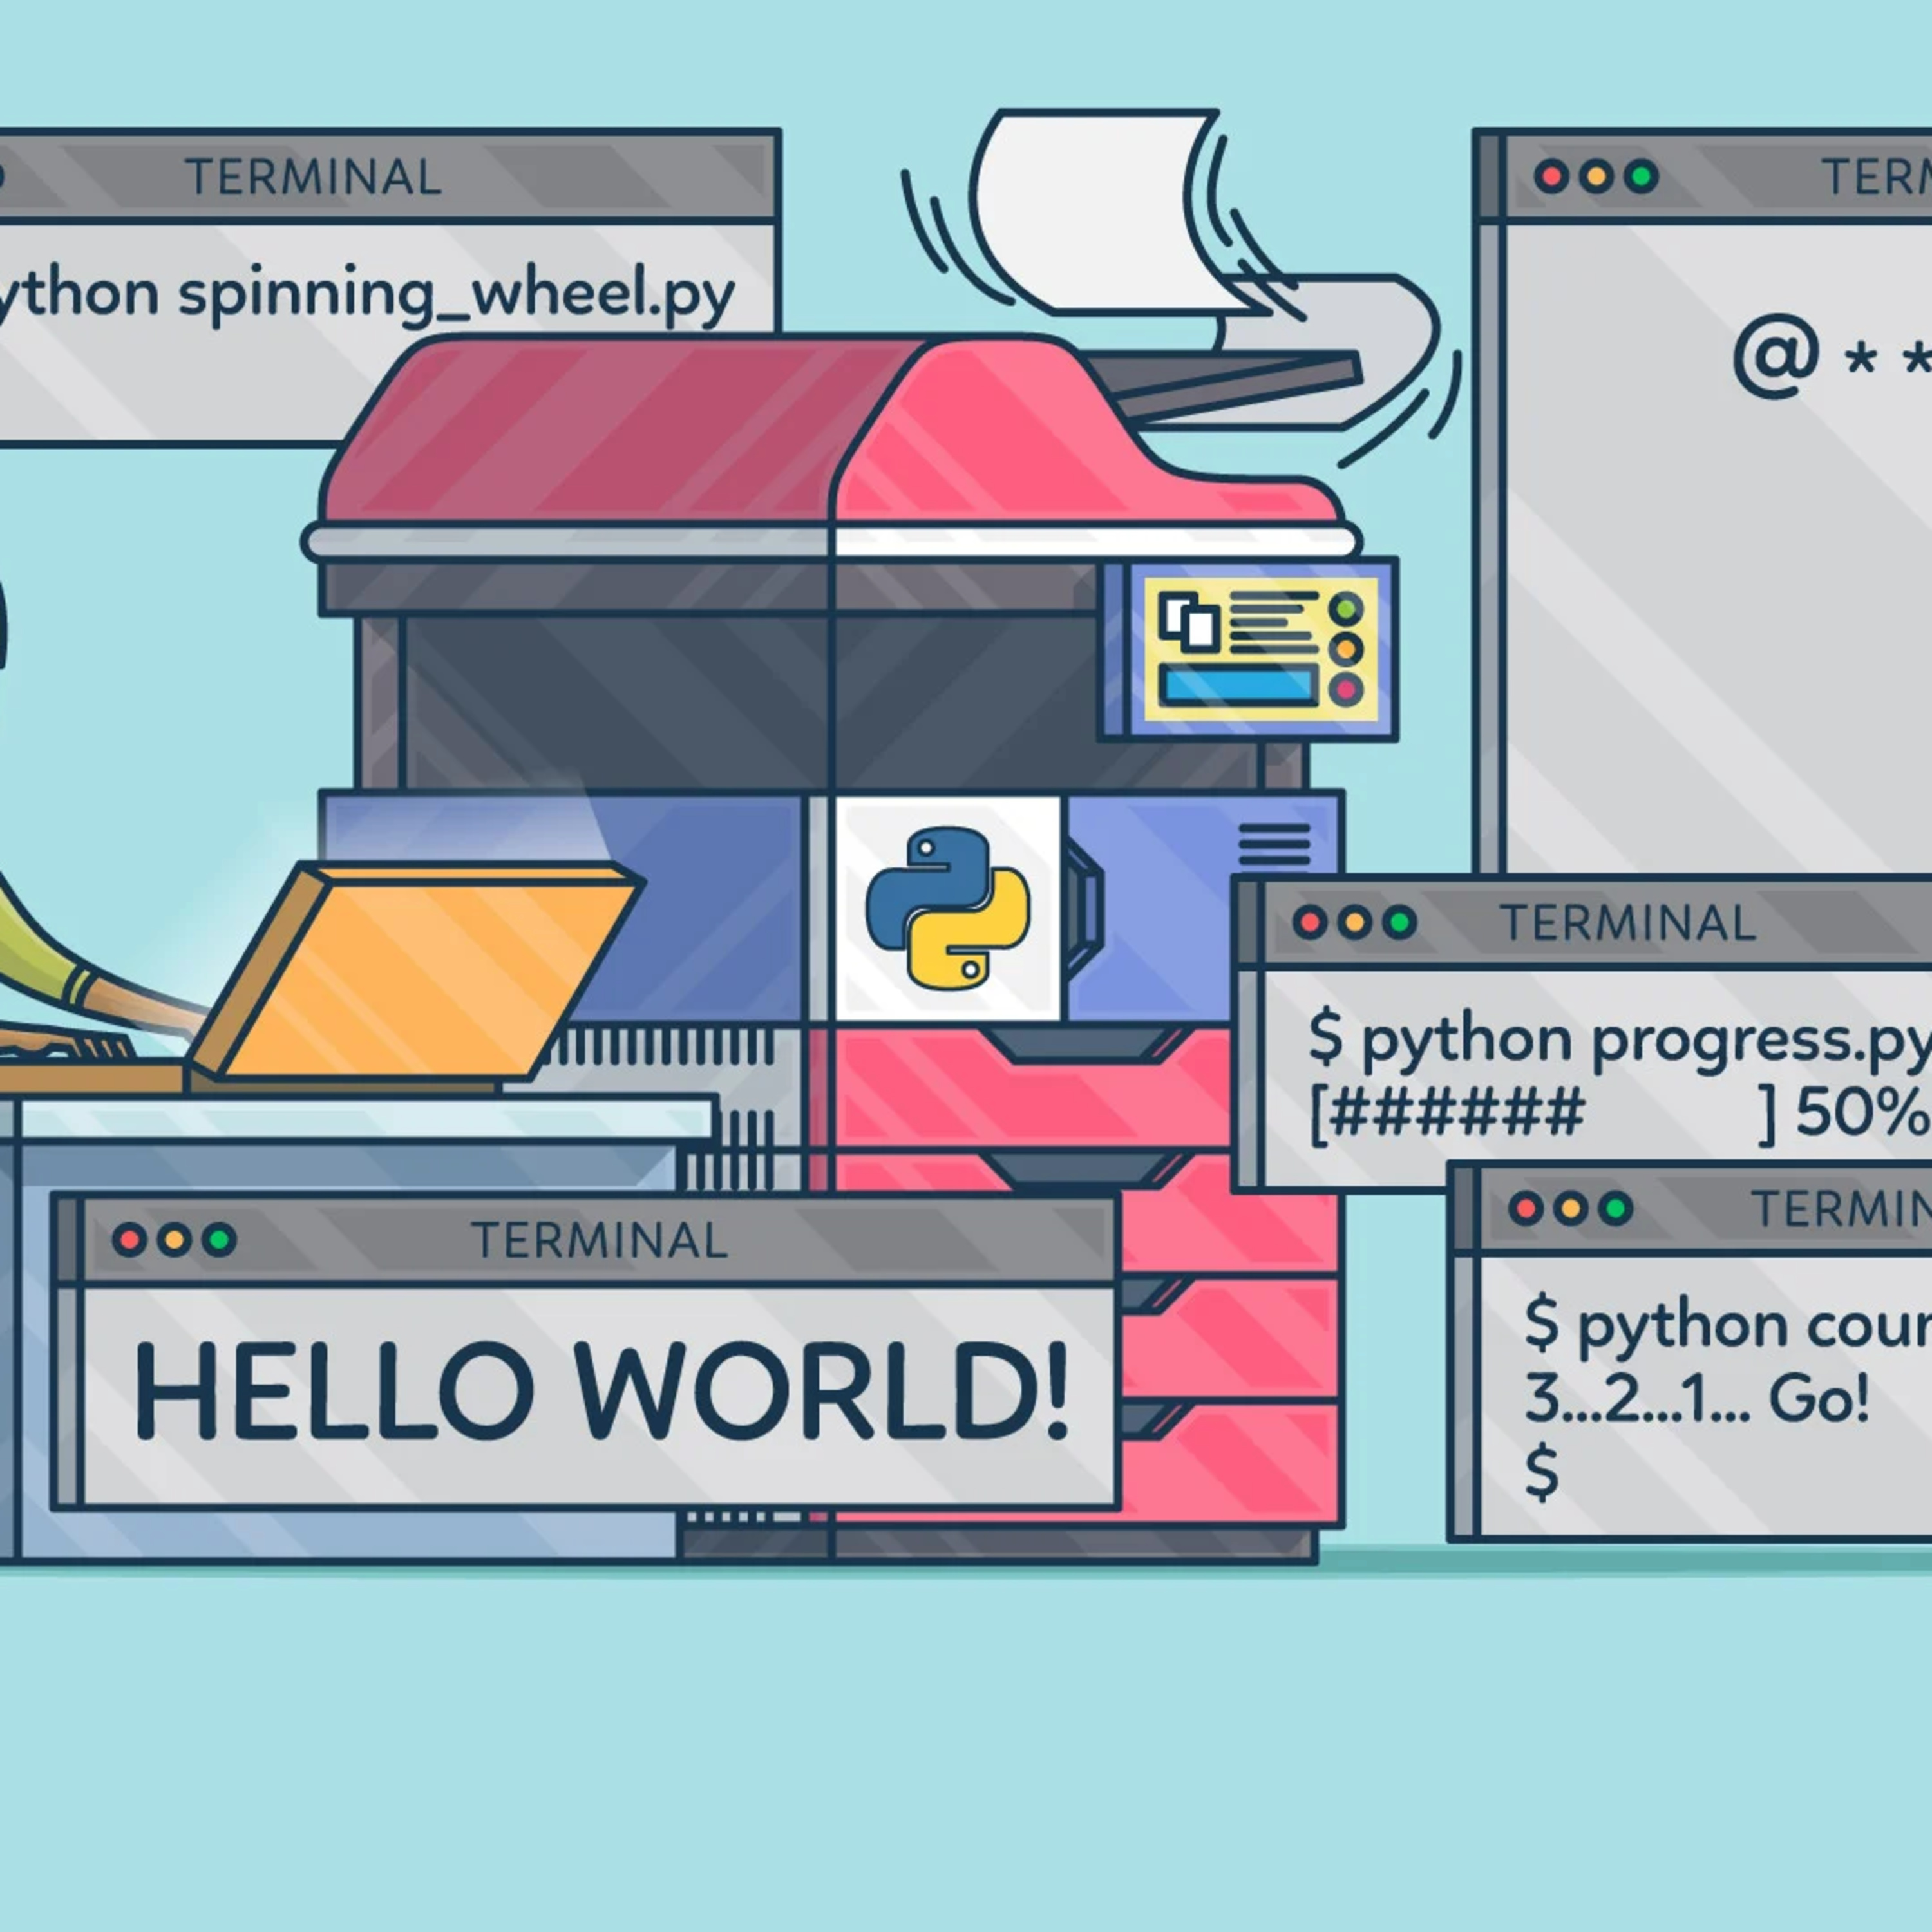Click the '50%' progress value
The height and width of the screenshot is (1932, 1932).
(1864, 1112)
